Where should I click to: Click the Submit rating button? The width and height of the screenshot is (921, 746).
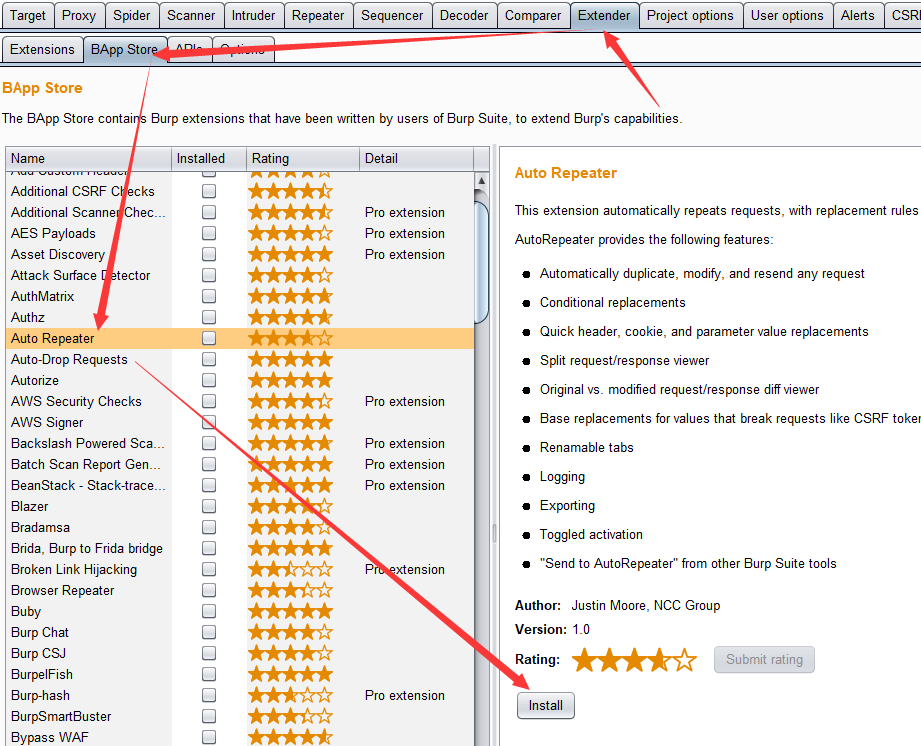(x=764, y=659)
